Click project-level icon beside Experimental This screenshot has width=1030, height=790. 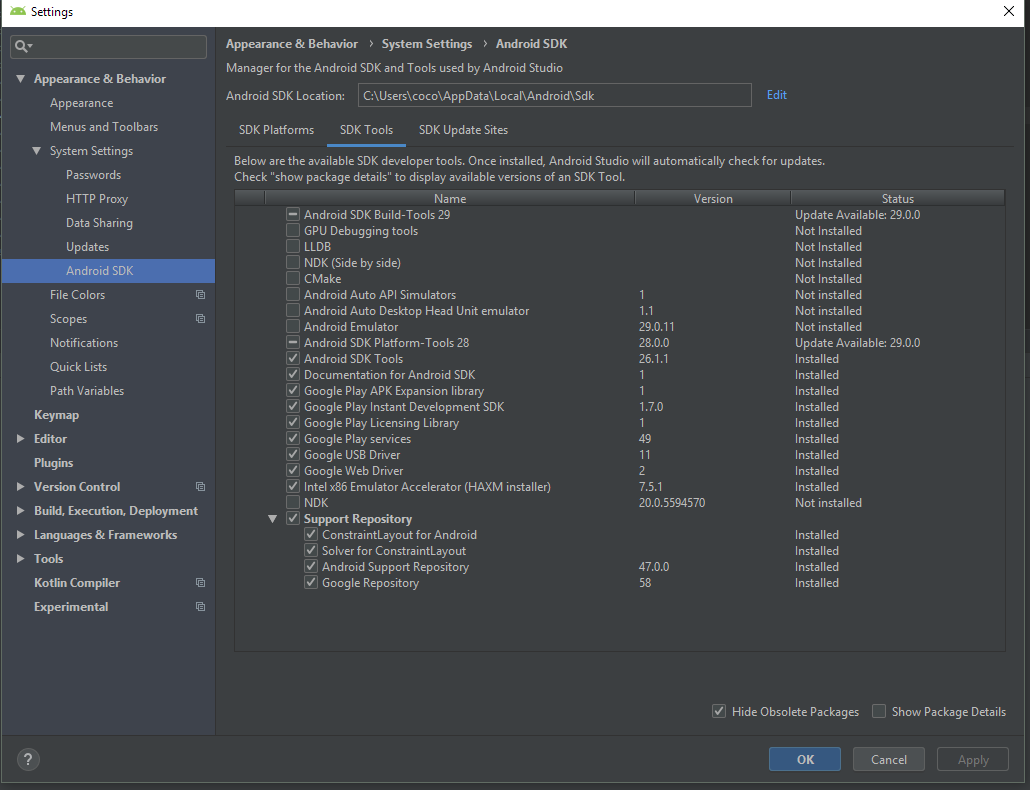pyautogui.click(x=200, y=607)
